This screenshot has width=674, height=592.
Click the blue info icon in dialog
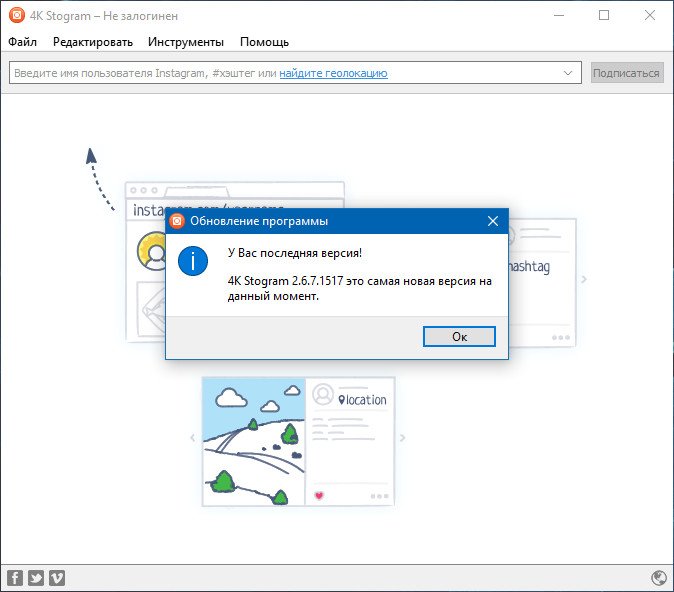pyautogui.click(x=193, y=261)
